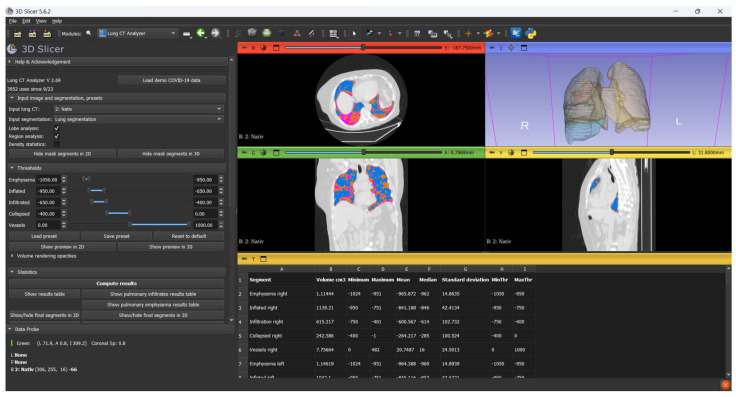Click Load demo COVID-19 data button
Screen dimensions: 736x397
pos(171,80)
